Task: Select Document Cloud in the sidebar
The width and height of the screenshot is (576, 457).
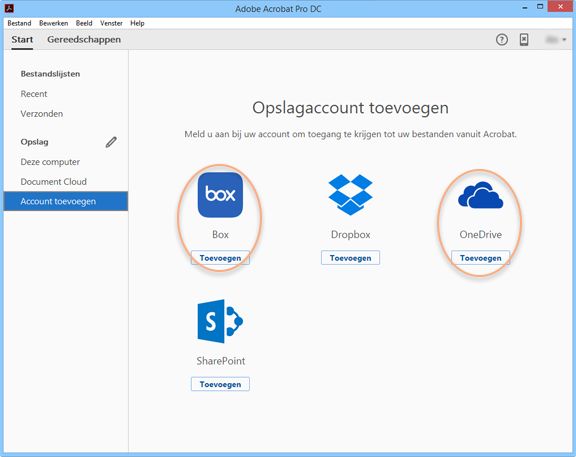Action: click(54, 182)
